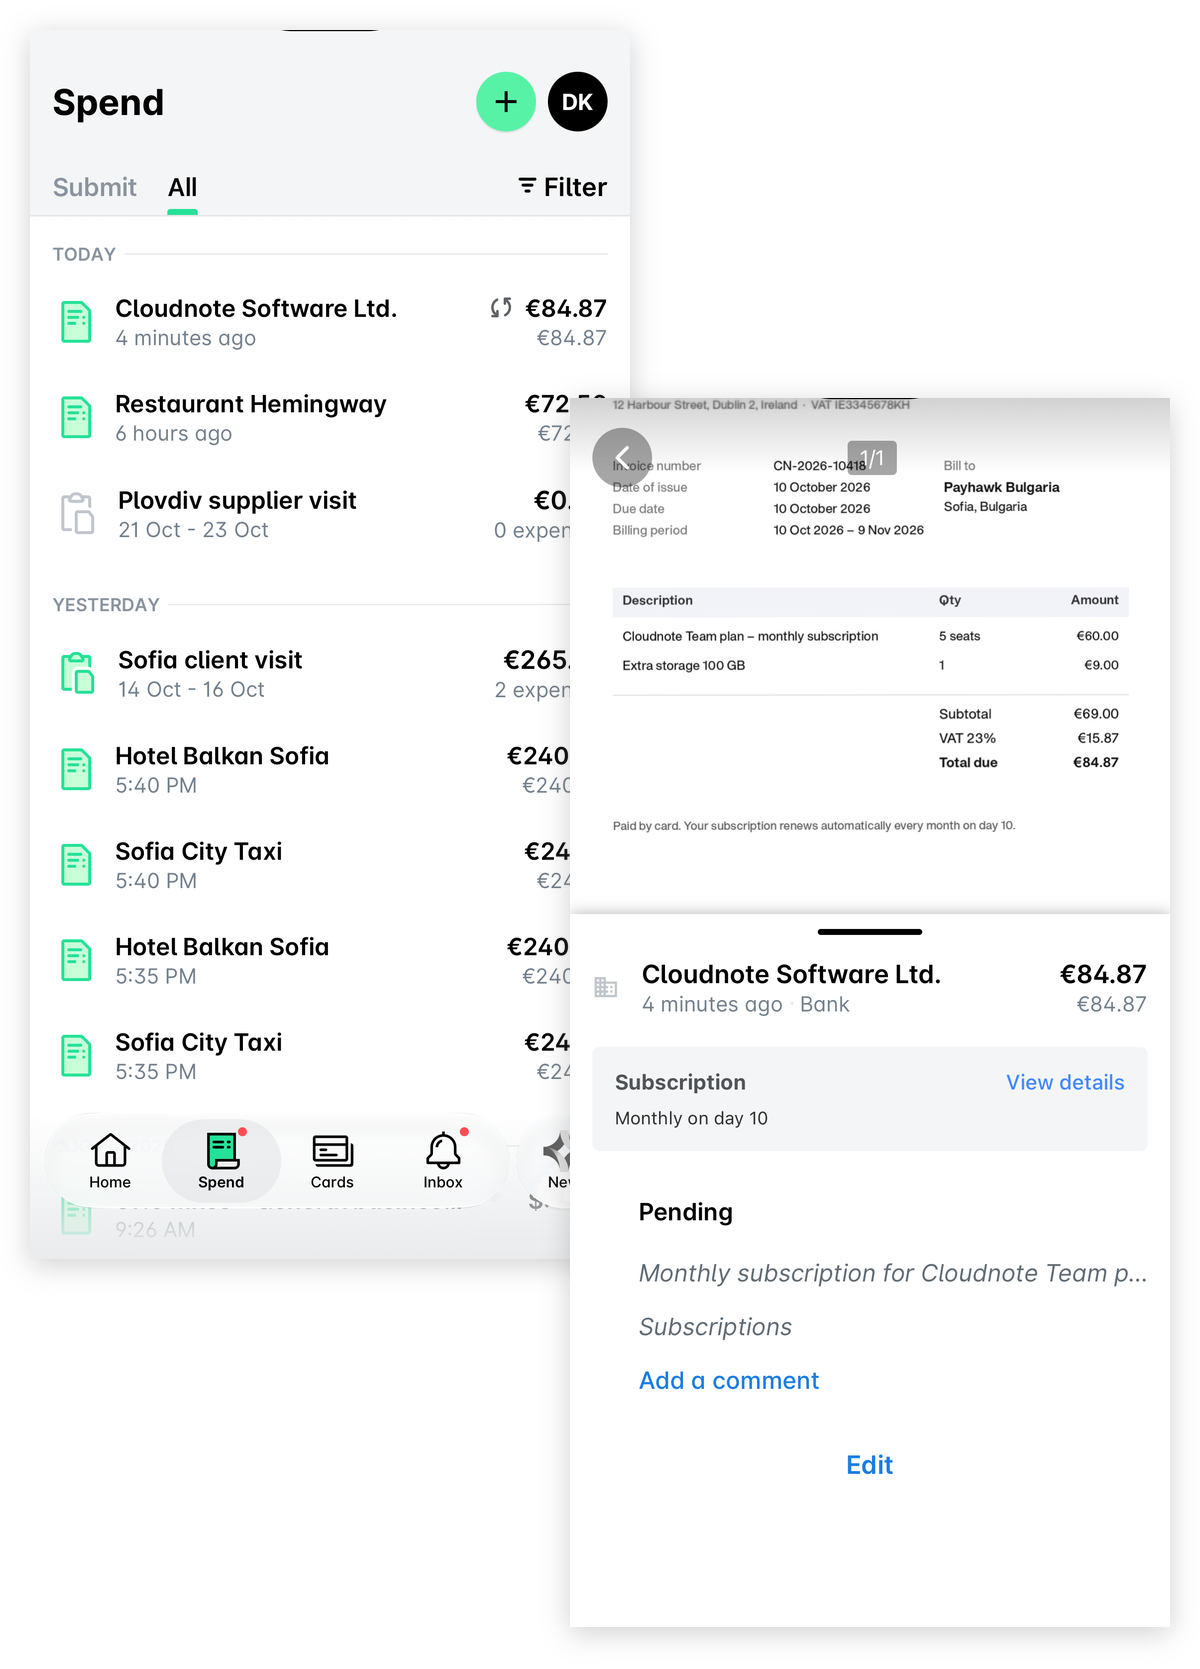The height and width of the screenshot is (1669, 1200).
Task: Open Inbox in bottom navigation
Action: coord(443,1160)
